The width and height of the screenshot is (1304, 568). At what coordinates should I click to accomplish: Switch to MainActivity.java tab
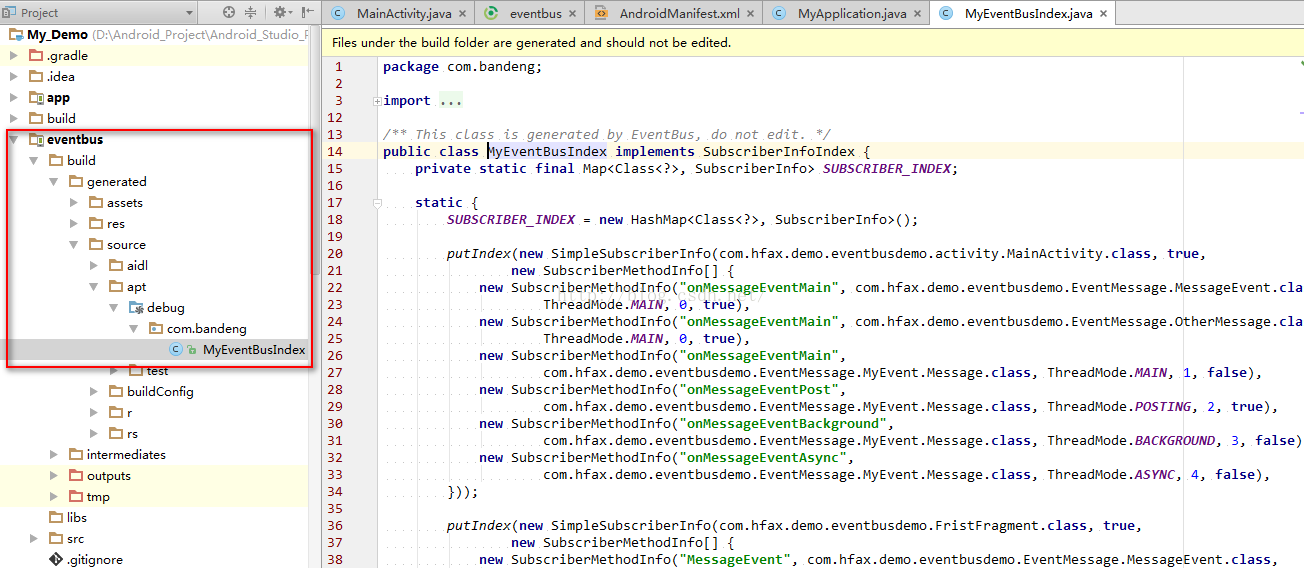click(397, 14)
